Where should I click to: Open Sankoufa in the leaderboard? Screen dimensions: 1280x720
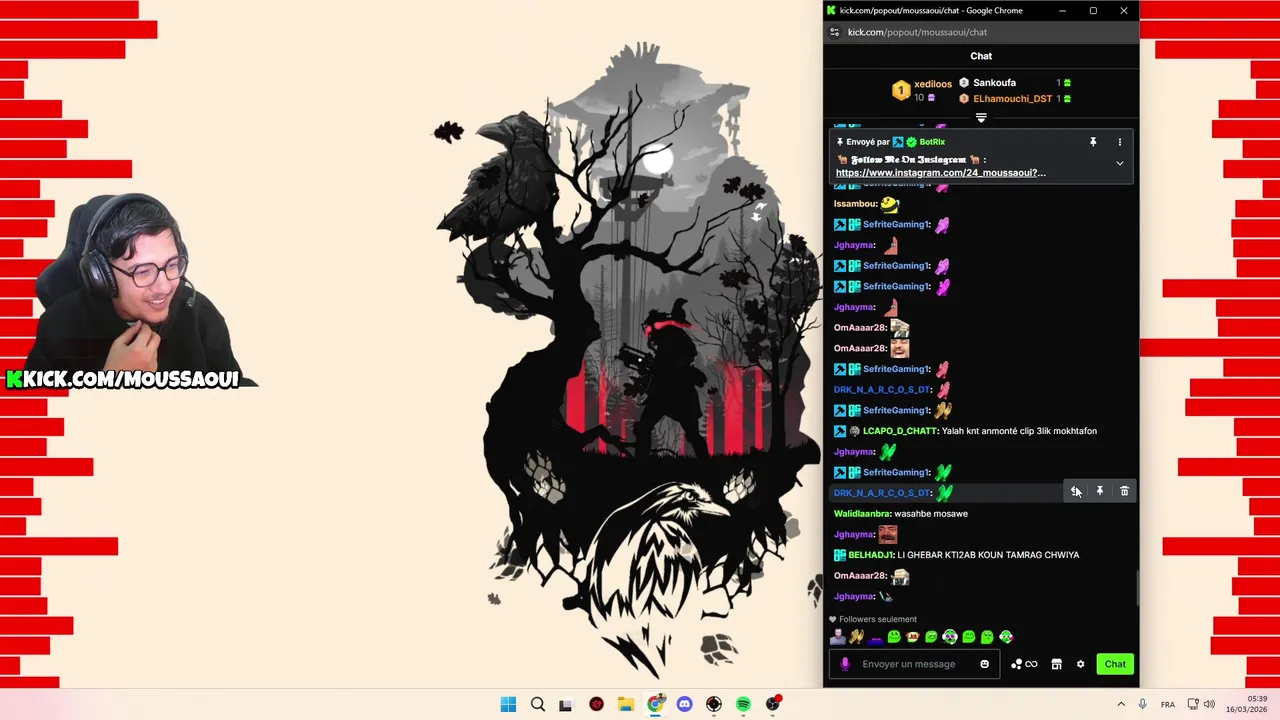994,83
